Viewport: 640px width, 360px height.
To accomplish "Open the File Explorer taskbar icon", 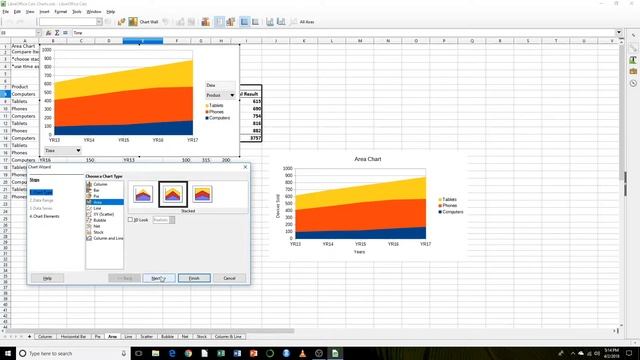I will click(x=155, y=353).
